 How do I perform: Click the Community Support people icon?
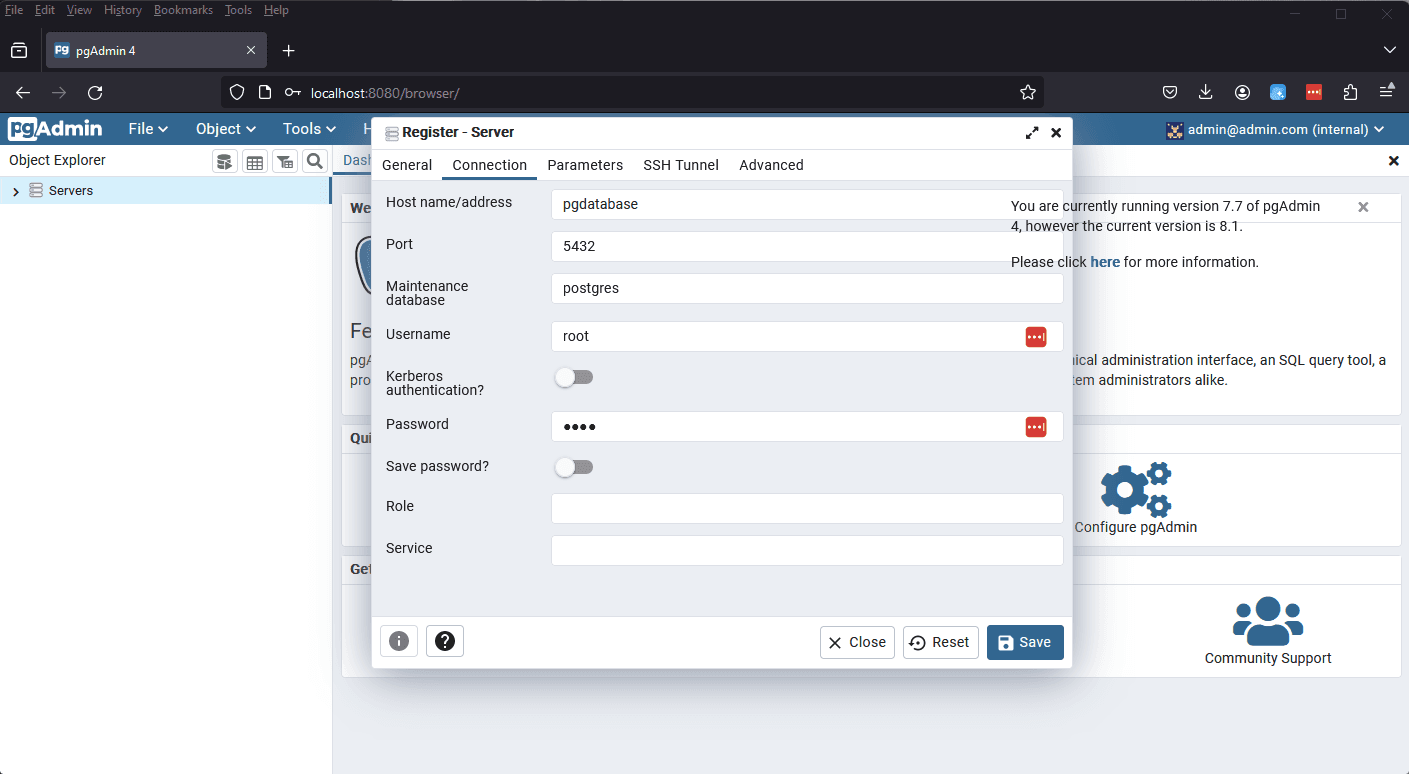coord(1268,620)
